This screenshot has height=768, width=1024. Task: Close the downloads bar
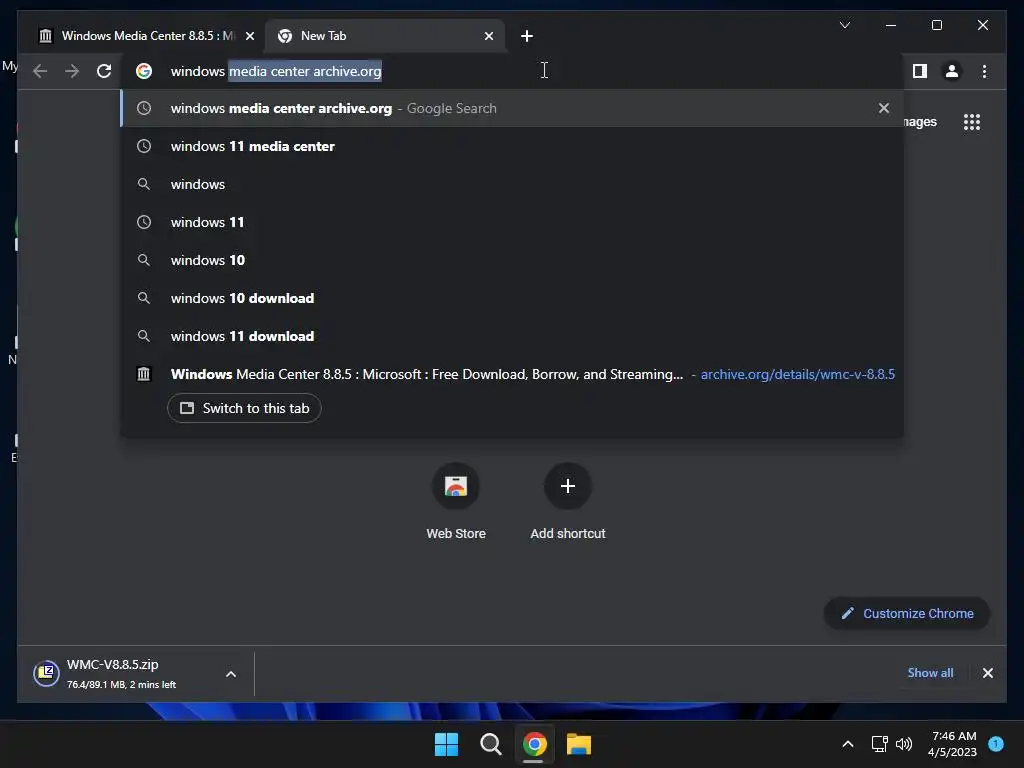(987, 673)
